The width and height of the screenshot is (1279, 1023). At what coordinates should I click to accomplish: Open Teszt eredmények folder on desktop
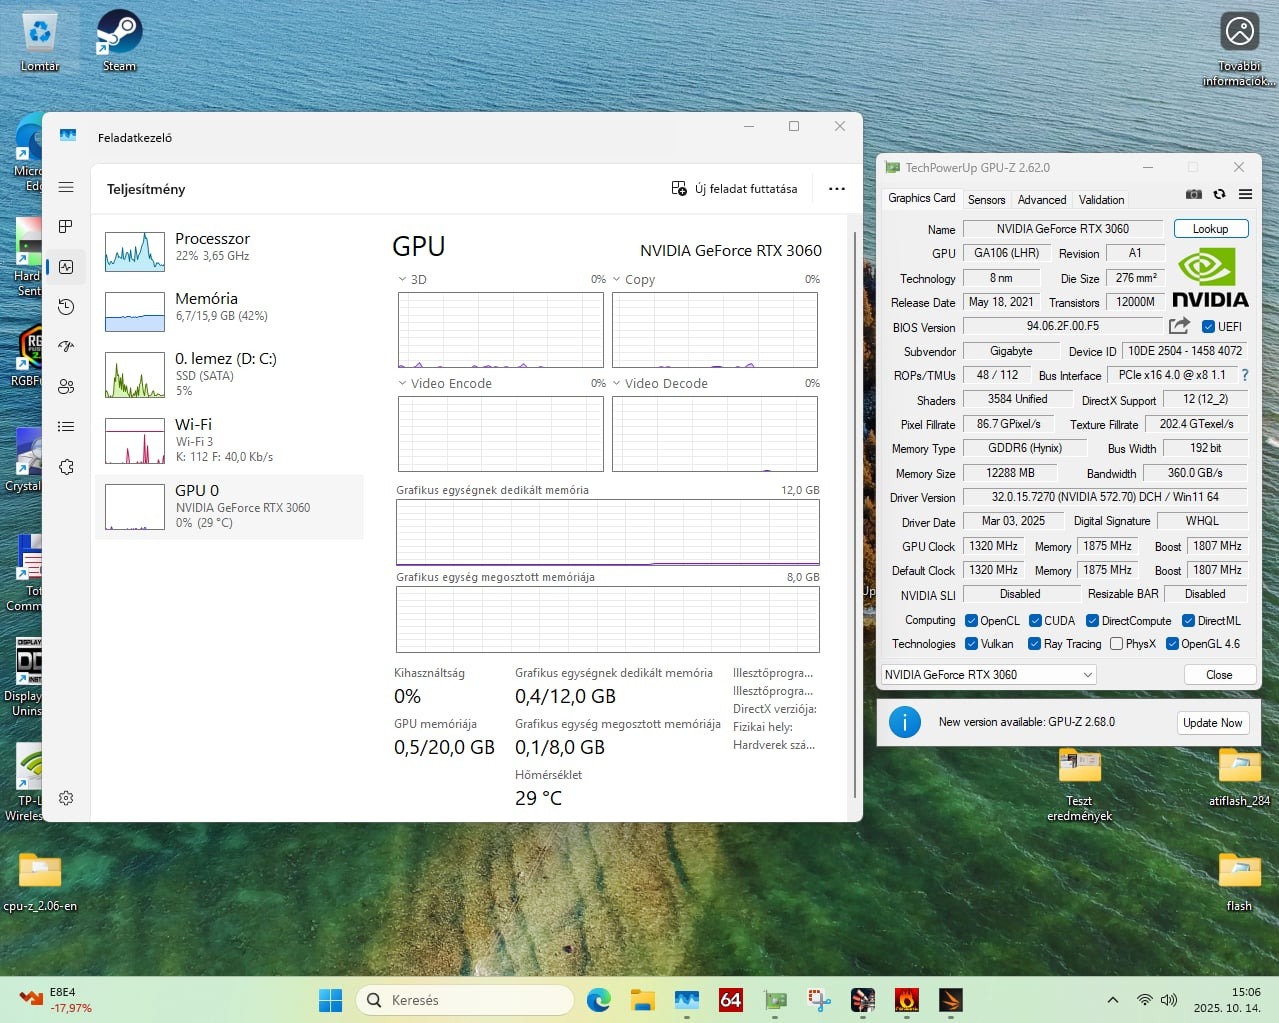click(x=1079, y=786)
